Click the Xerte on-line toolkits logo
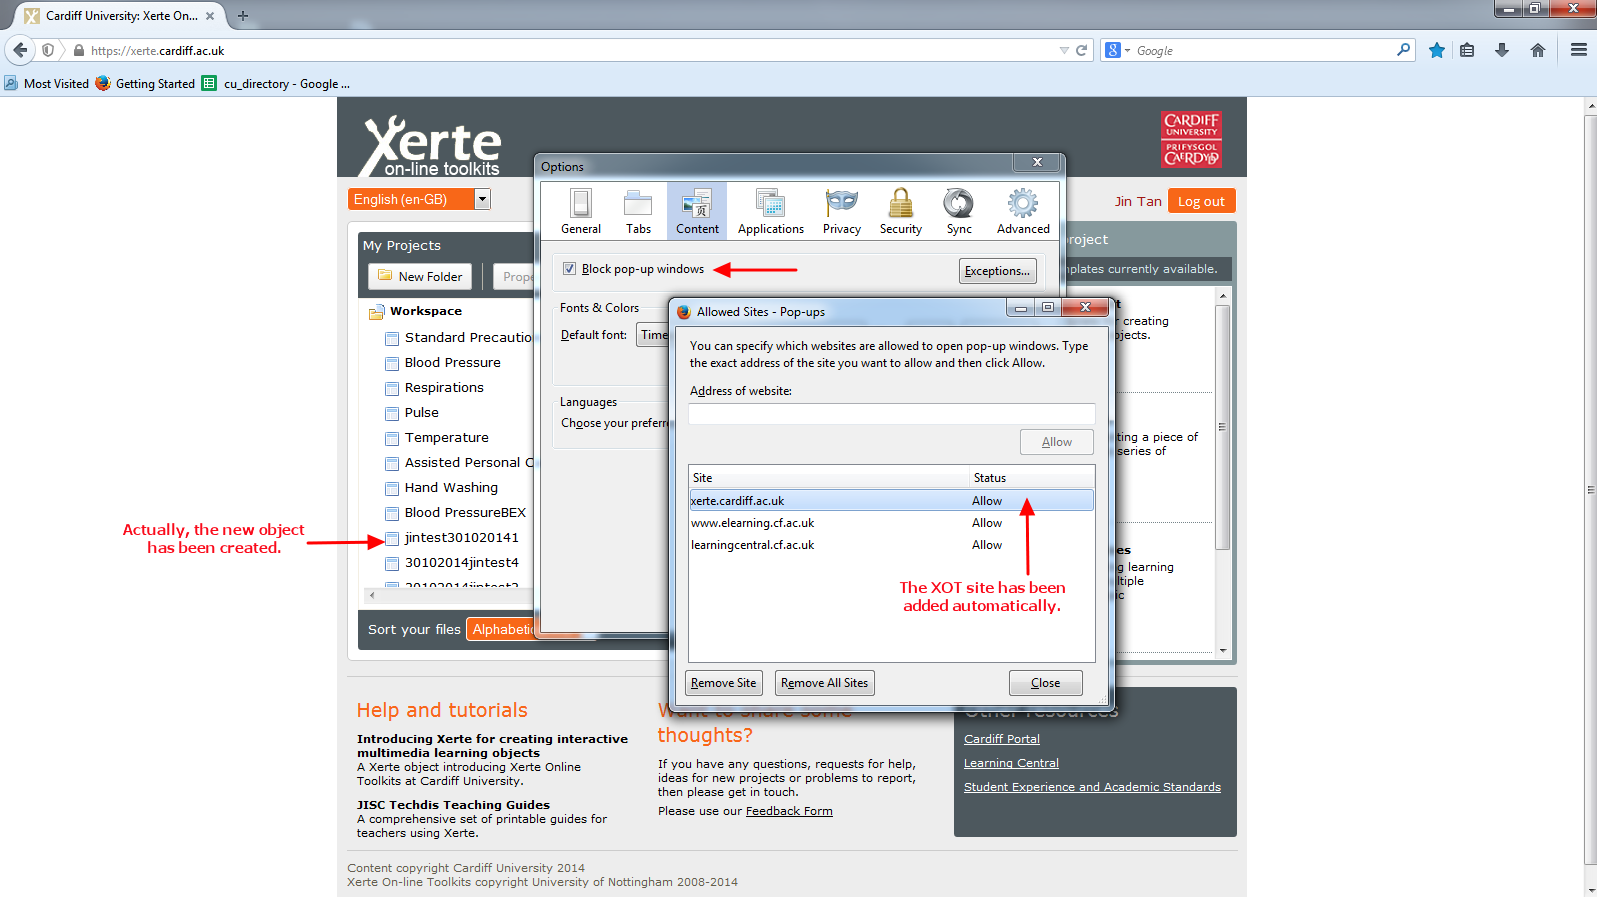1597x897 pixels. pos(430,147)
